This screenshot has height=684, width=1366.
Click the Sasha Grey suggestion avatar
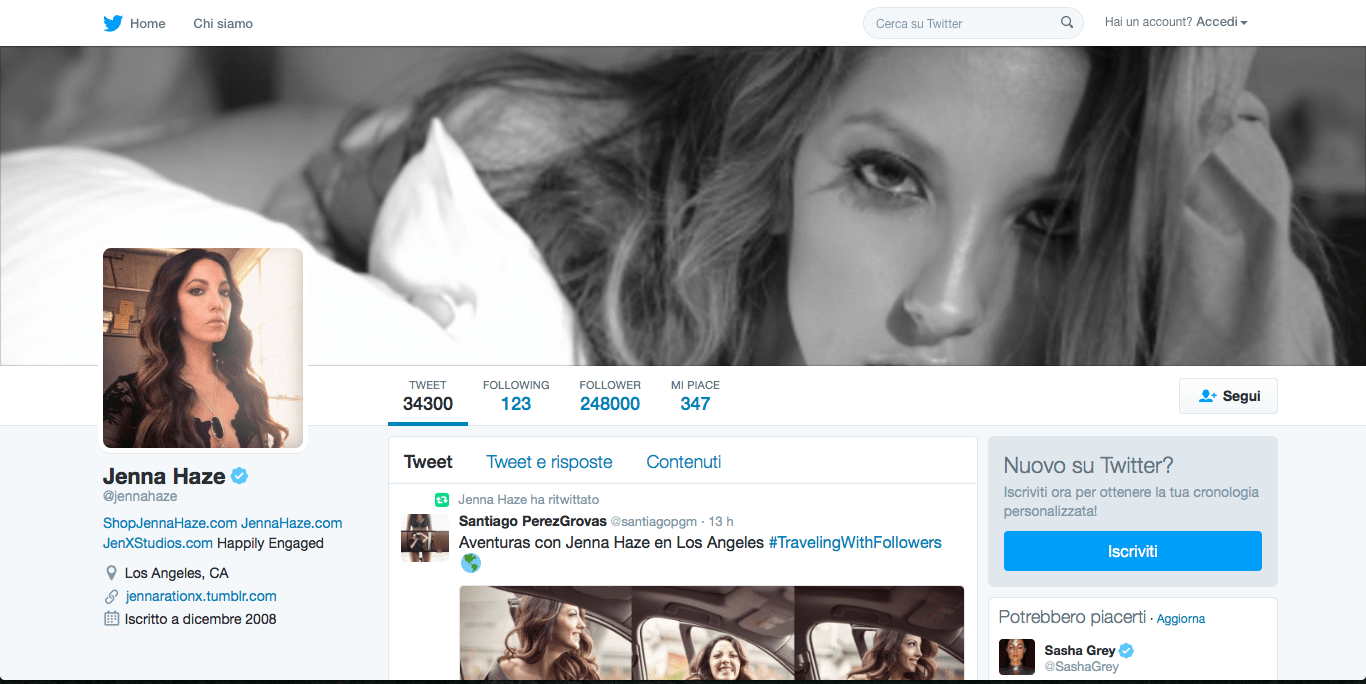click(1017, 657)
